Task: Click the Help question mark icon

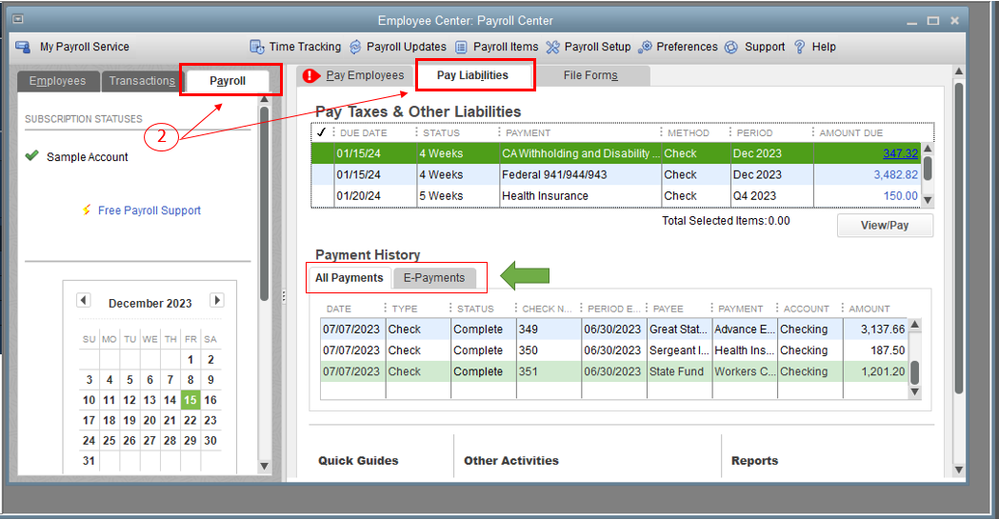Action: point(800,47)
